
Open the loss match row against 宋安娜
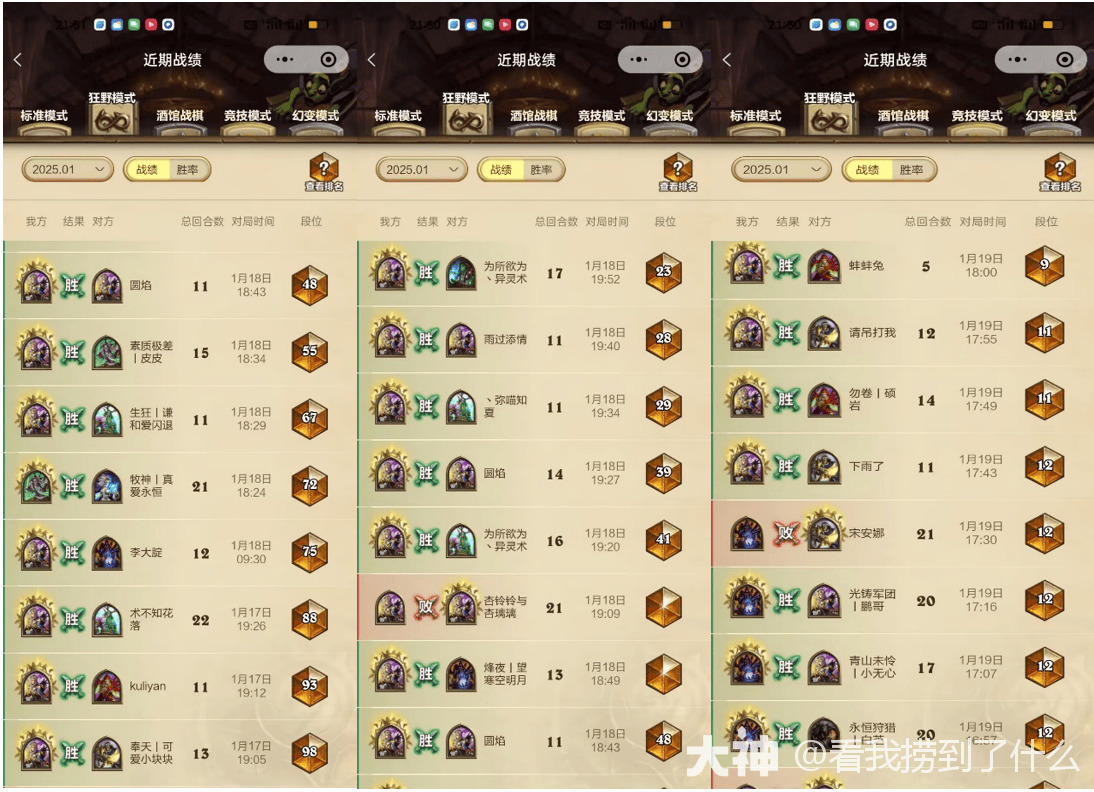pyautogui.click(x=902, y=533)
